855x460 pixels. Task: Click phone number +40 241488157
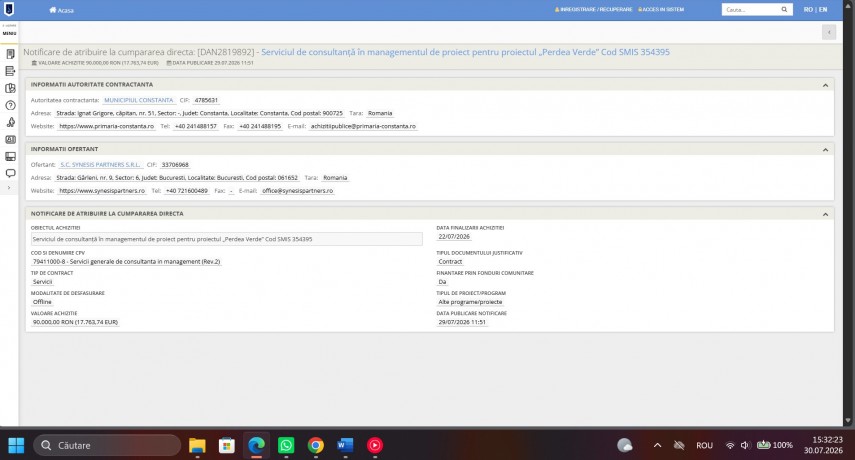click(x=196, y=126)
